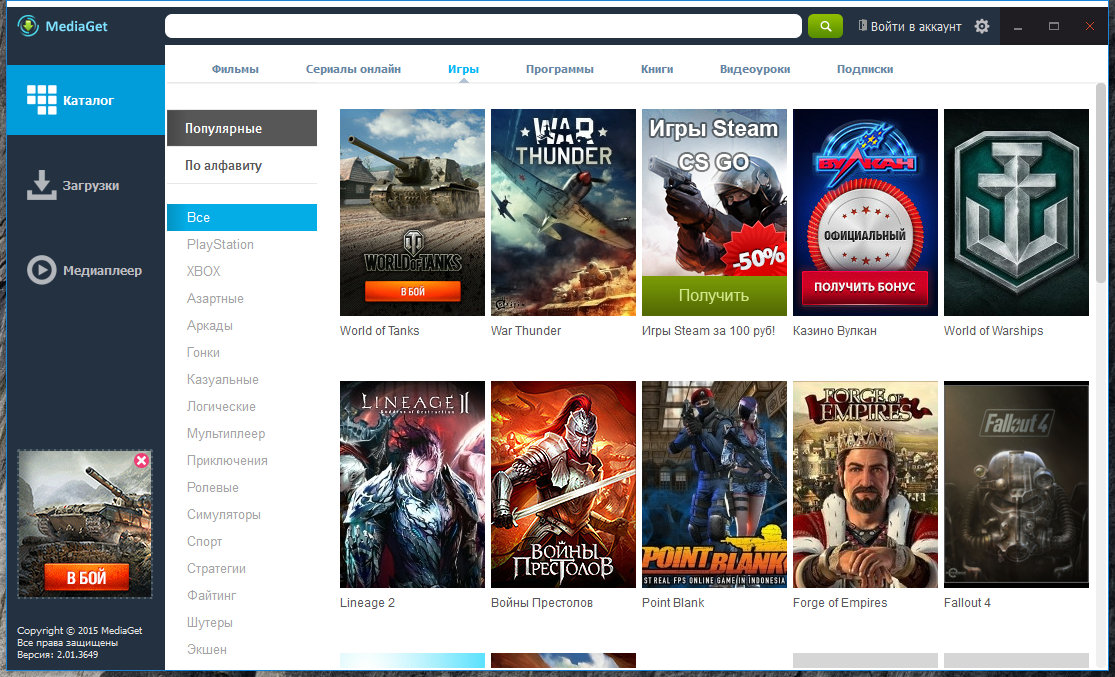
Task: Switch to the Программы tab
Action: [560, 69]
